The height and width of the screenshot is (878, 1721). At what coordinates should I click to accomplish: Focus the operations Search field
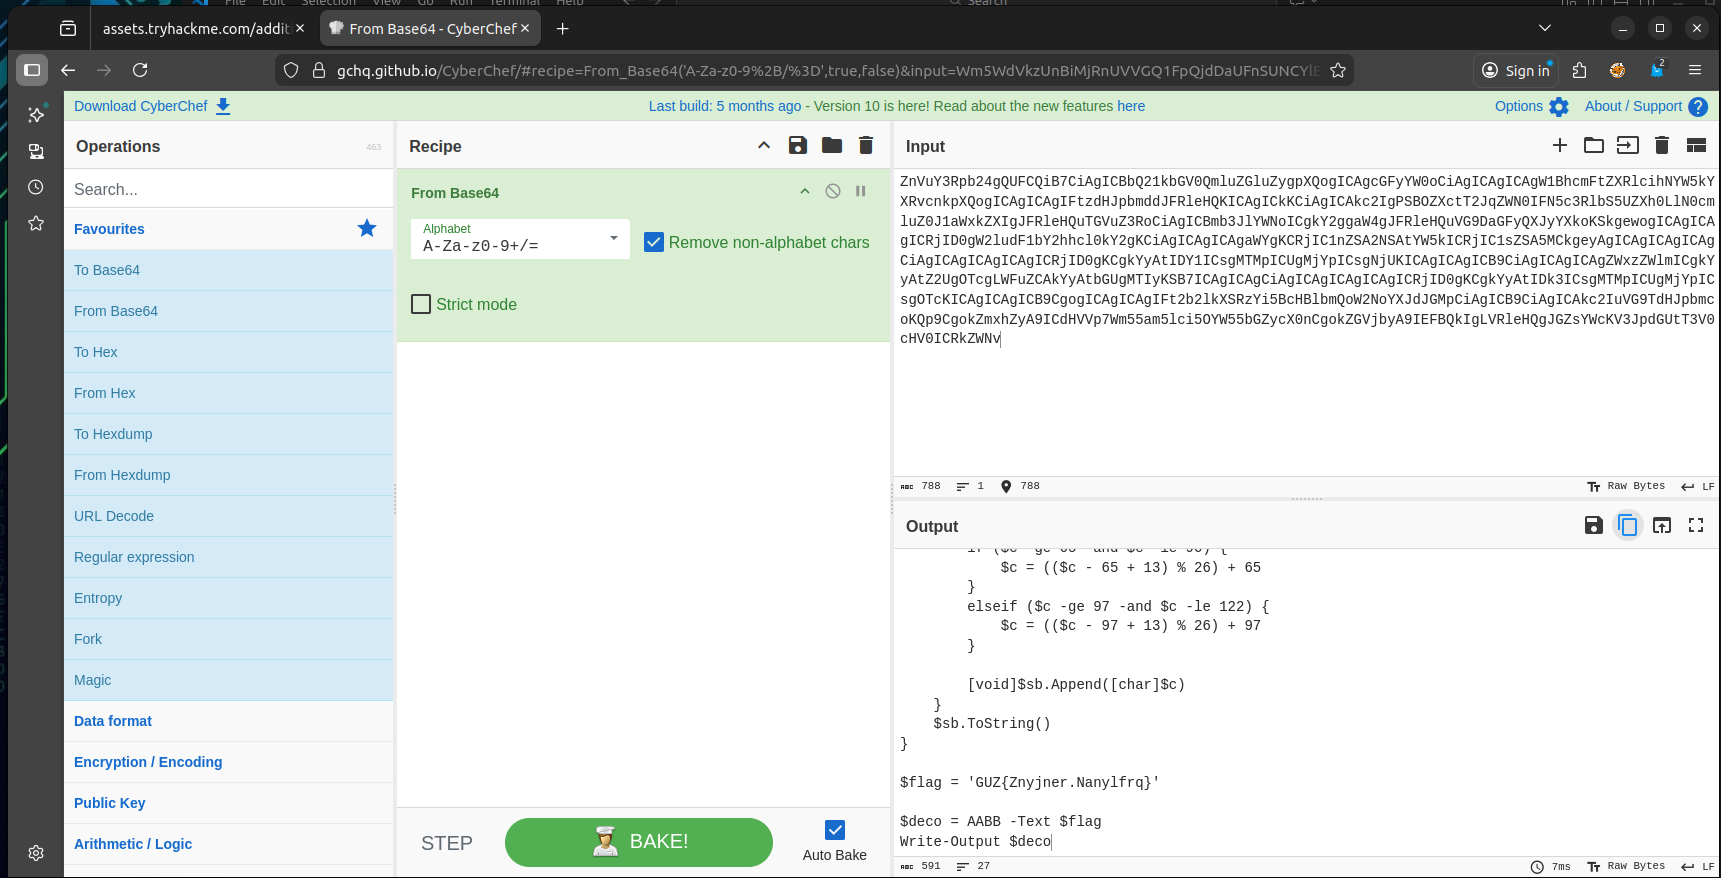[228, 189]
